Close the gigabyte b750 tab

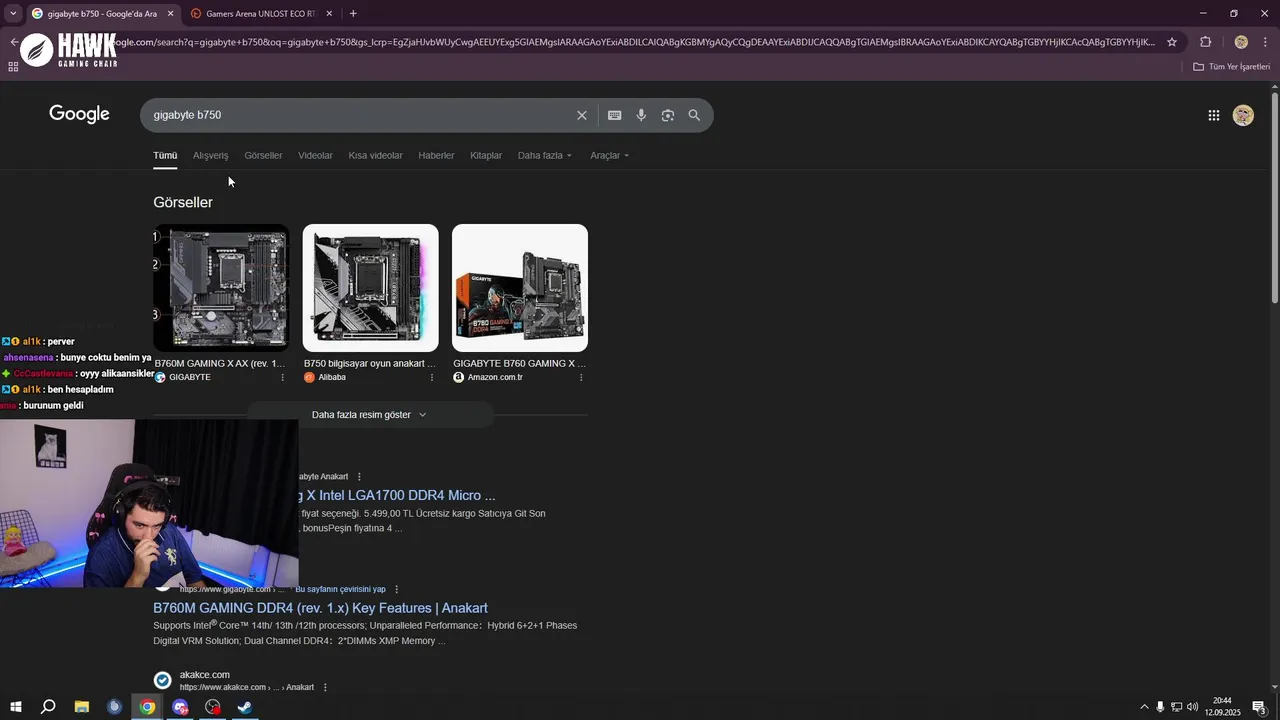click(x=170, y=14)
